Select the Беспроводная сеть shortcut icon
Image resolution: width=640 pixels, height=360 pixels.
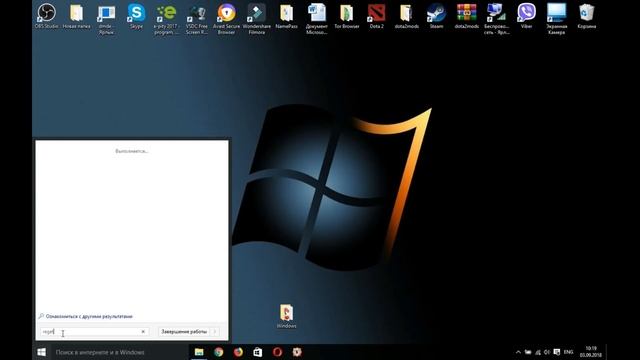[496, 19]
